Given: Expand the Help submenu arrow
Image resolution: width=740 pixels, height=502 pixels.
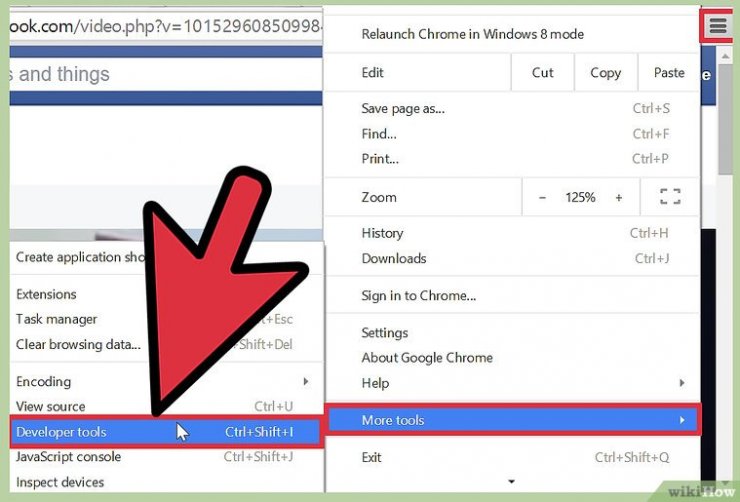Looking at the screenshot, I should [x=681, y=383].
